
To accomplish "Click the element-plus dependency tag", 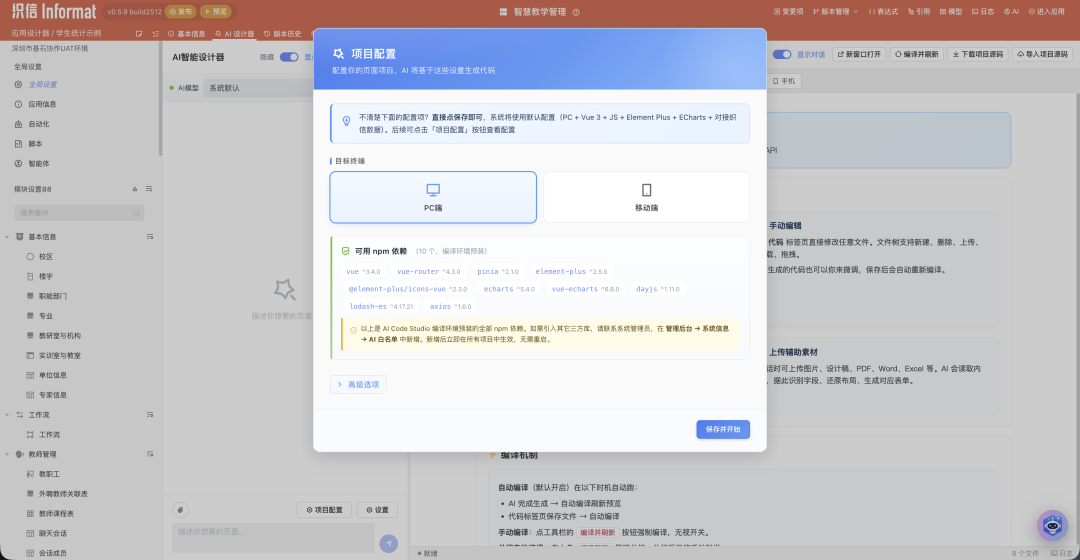I will pyautogui.click(x=571, y=271).
